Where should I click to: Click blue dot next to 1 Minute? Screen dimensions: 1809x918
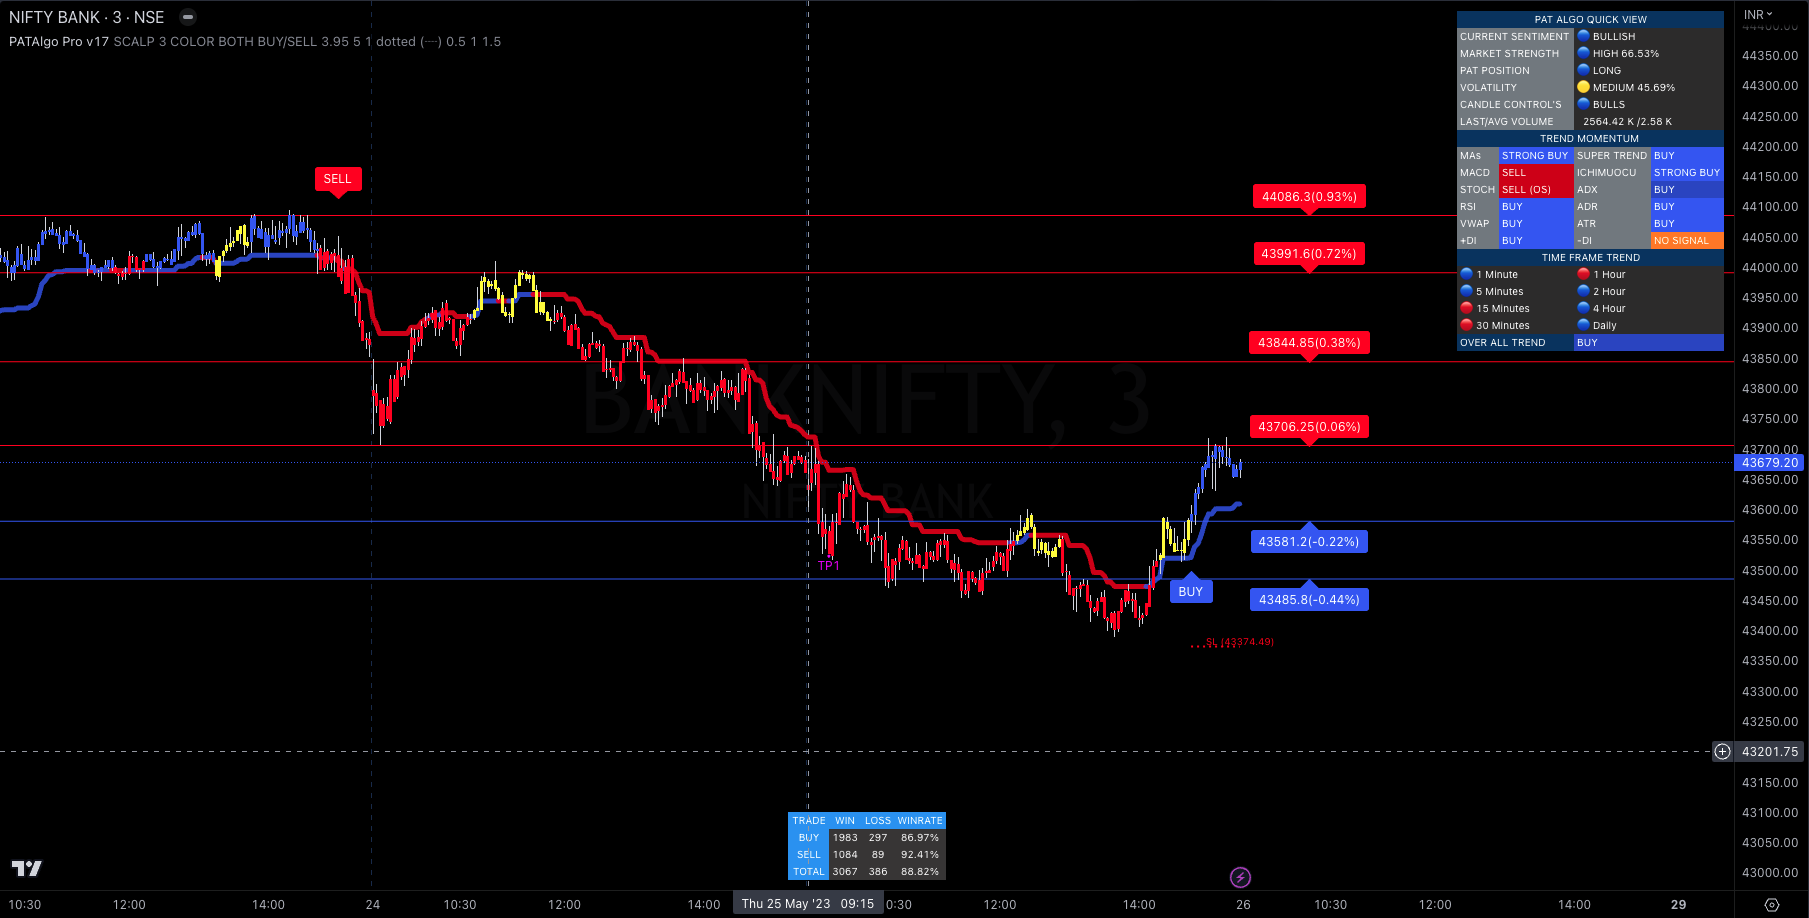1466,274
